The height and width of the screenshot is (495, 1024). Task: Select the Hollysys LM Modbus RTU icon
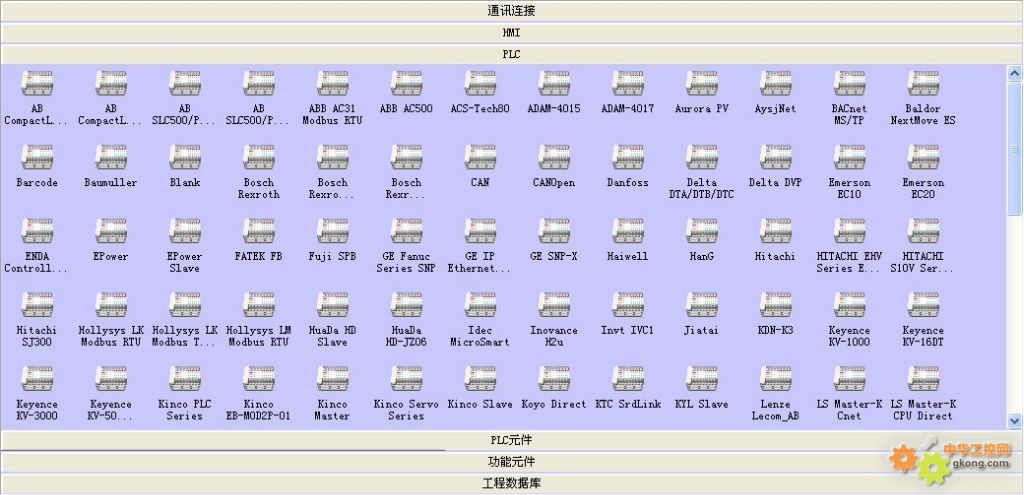click(259, 305)
